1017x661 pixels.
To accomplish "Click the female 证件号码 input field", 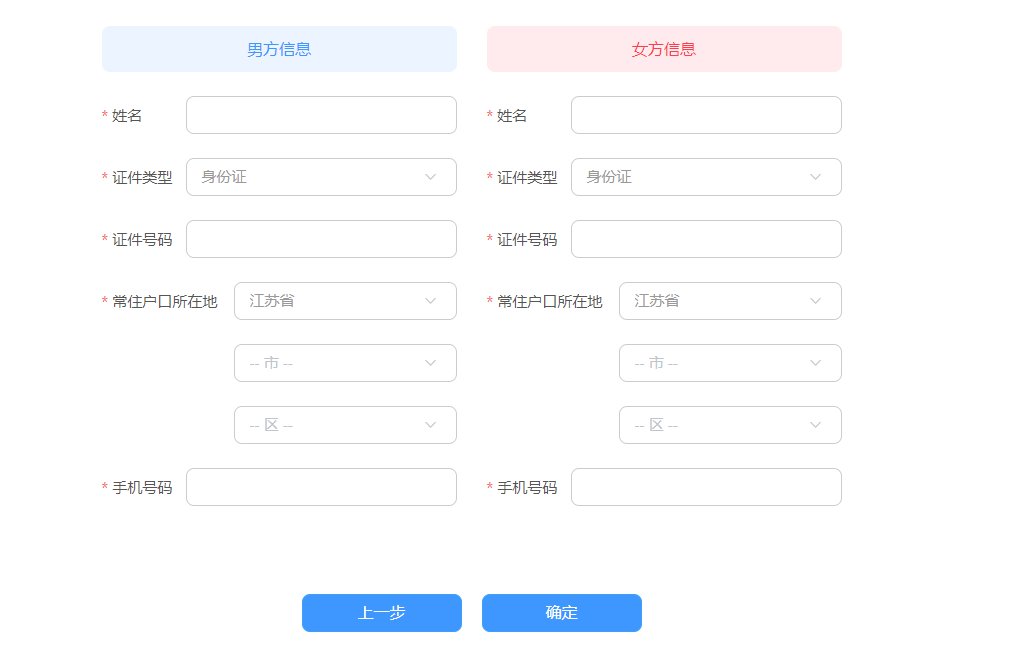I will tap(706, 239).
